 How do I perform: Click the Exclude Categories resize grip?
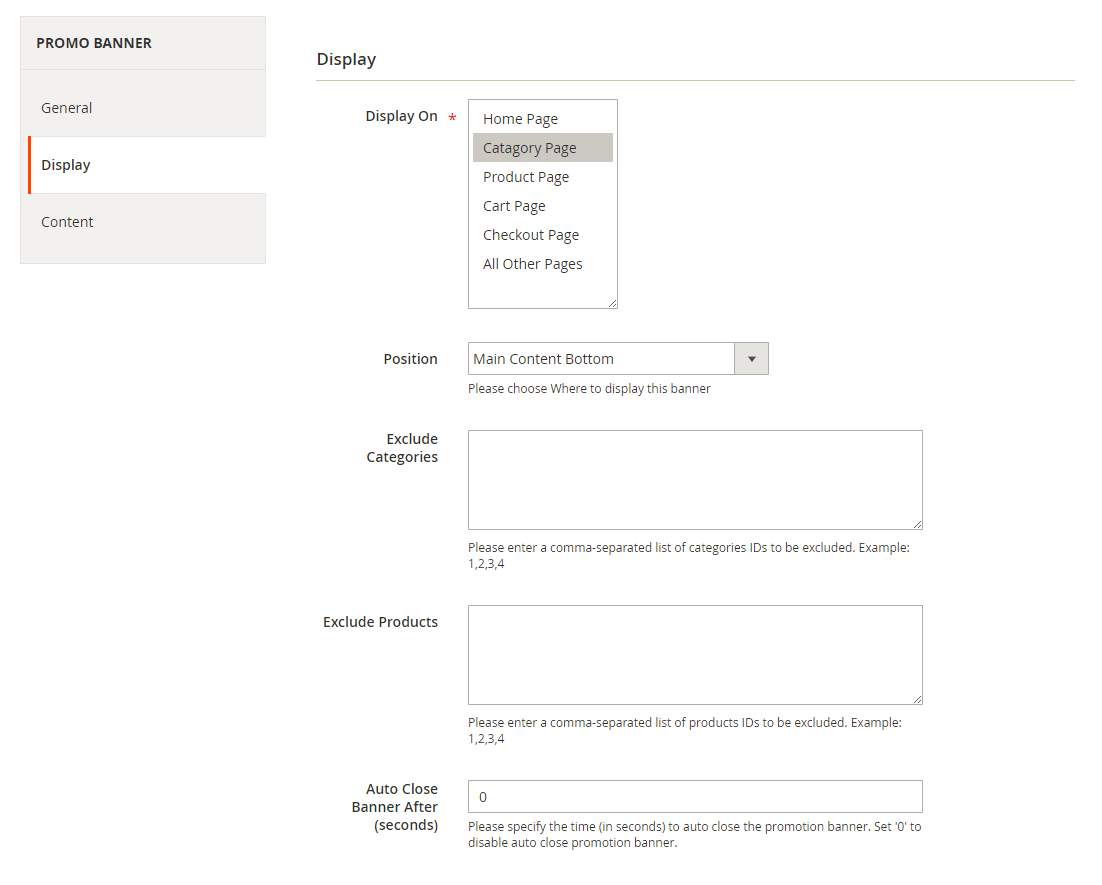pyautogui.click(x=917, y=524)
